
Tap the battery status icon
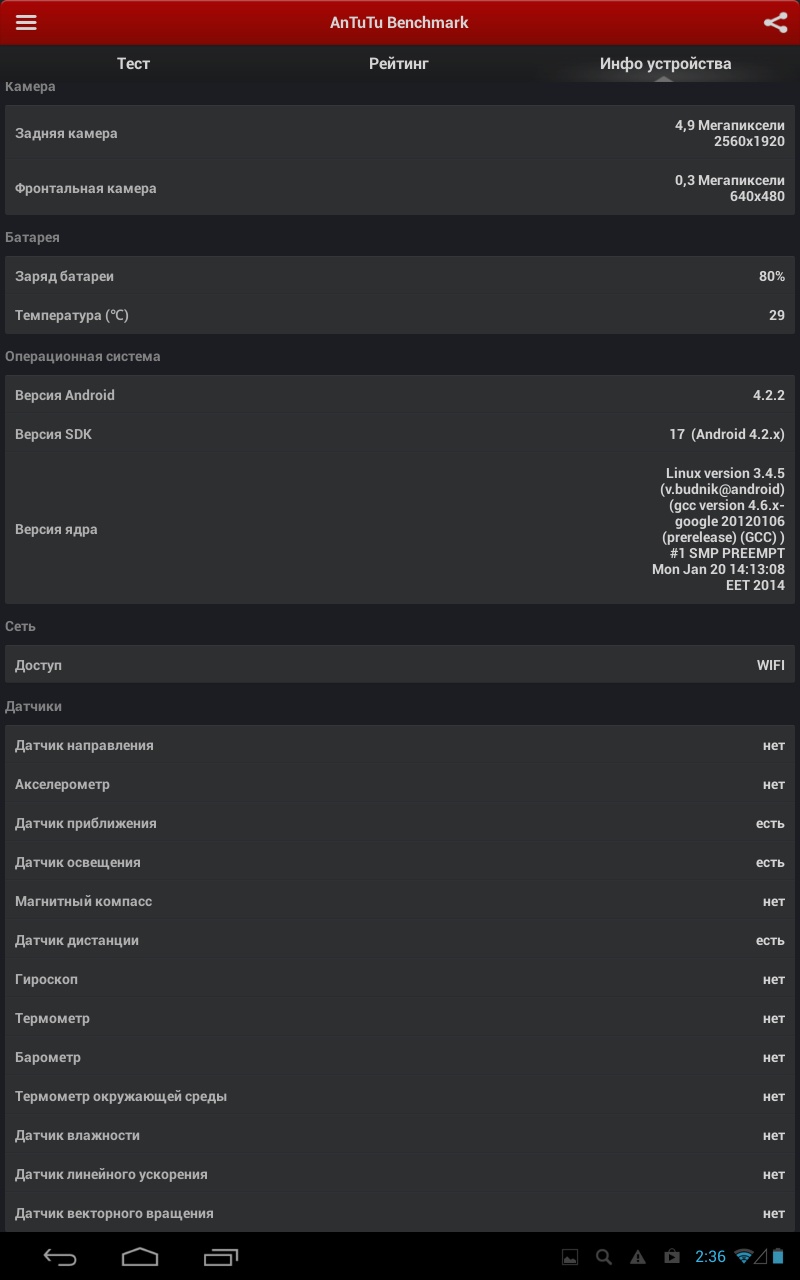pos(778,1256)
